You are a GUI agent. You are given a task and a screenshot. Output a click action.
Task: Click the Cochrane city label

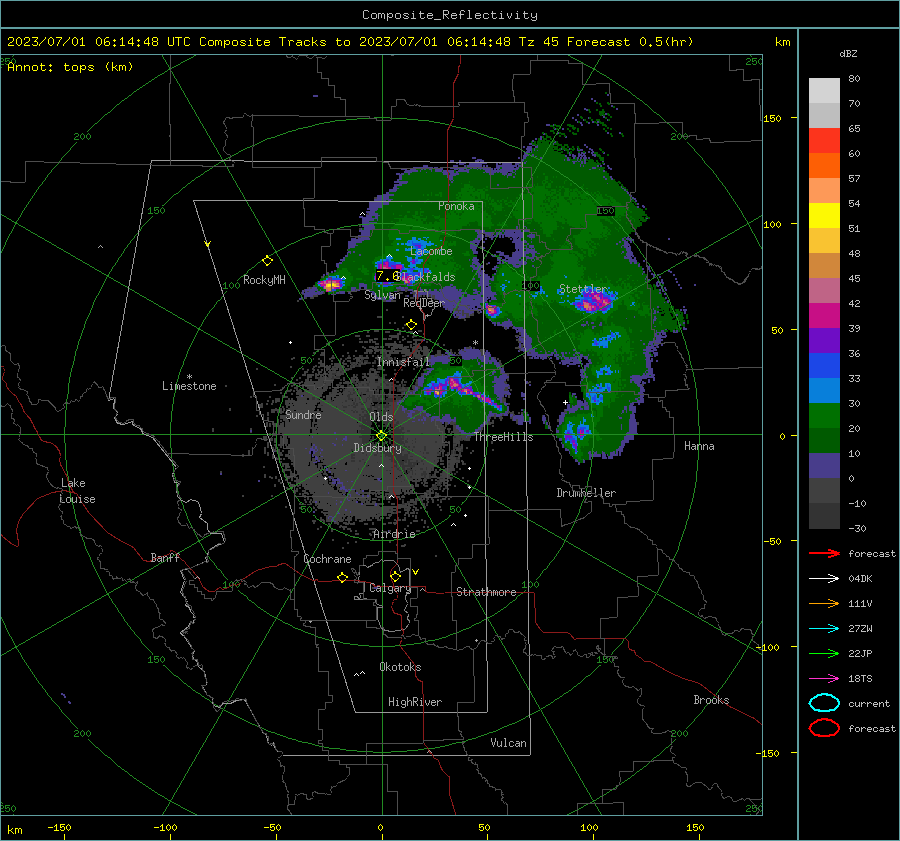[x=327, y=559]
